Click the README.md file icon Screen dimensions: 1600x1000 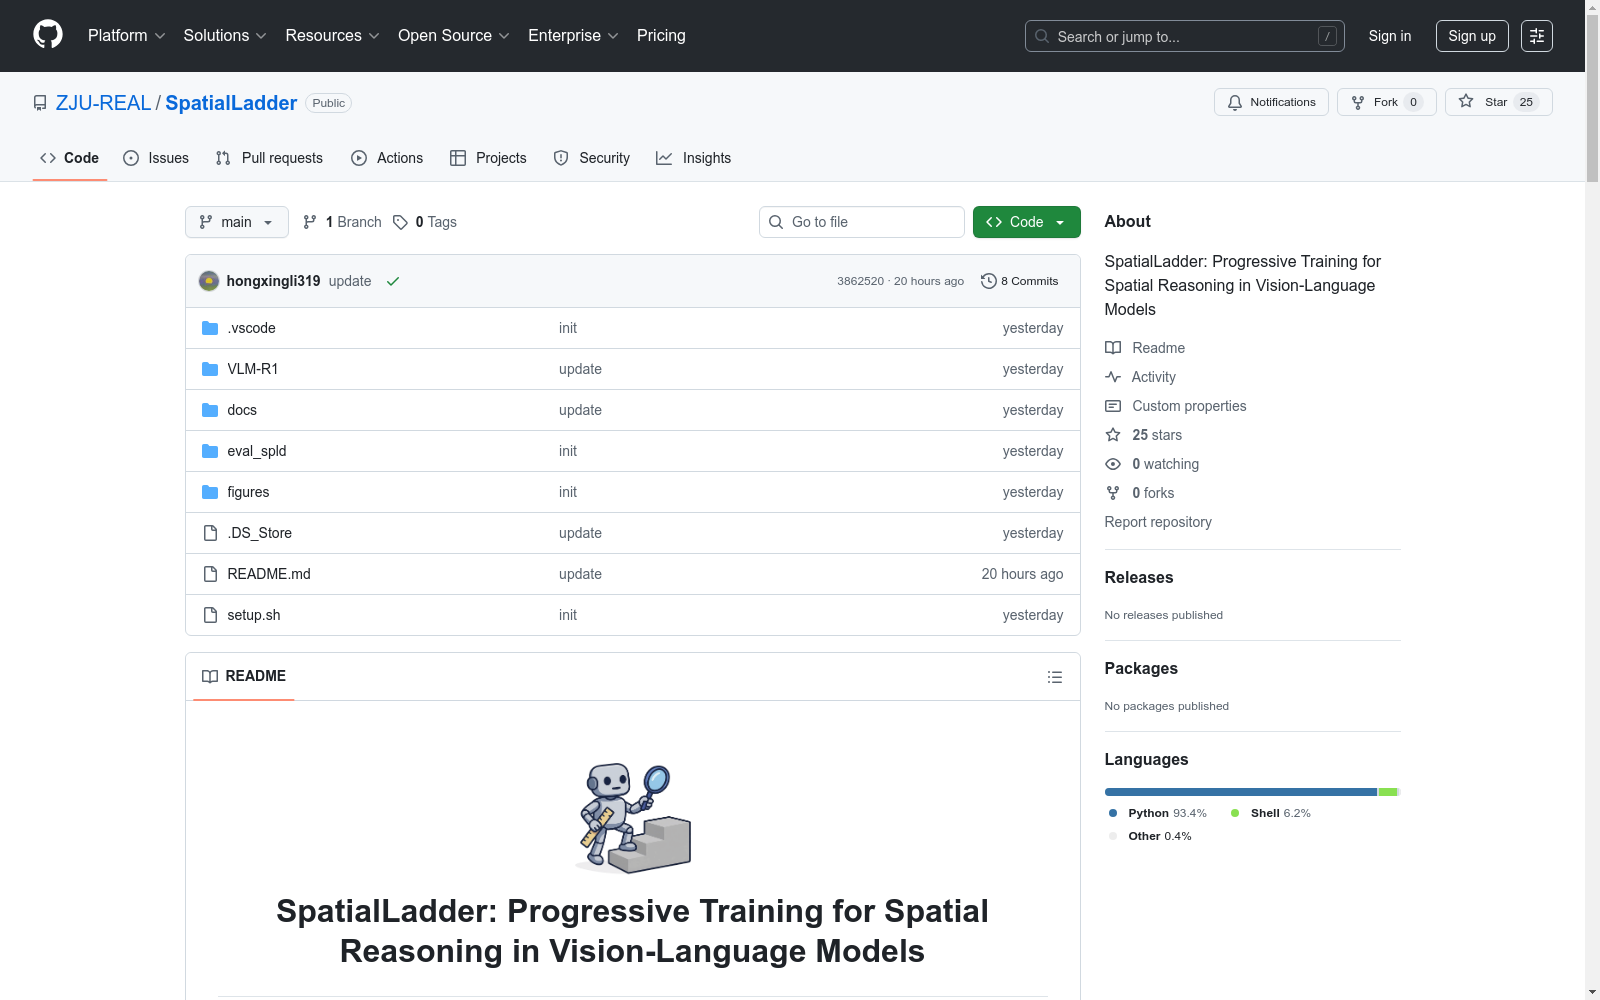(210, 574)
